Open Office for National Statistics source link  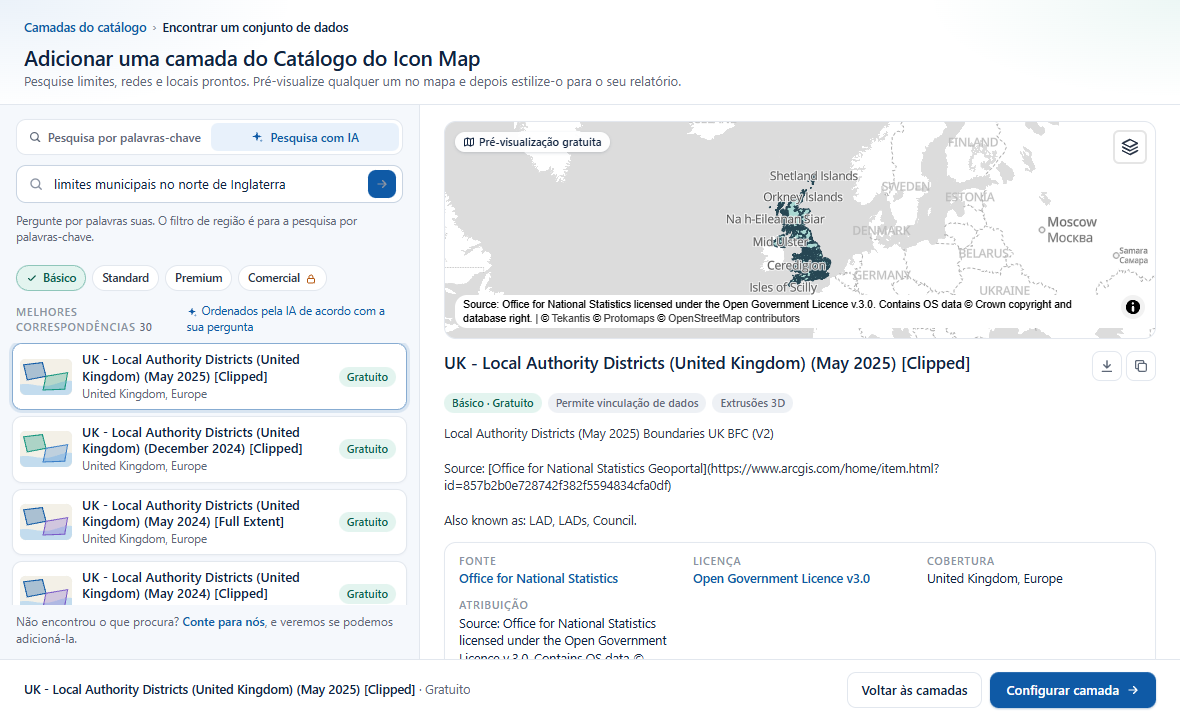tap(538, 579)
